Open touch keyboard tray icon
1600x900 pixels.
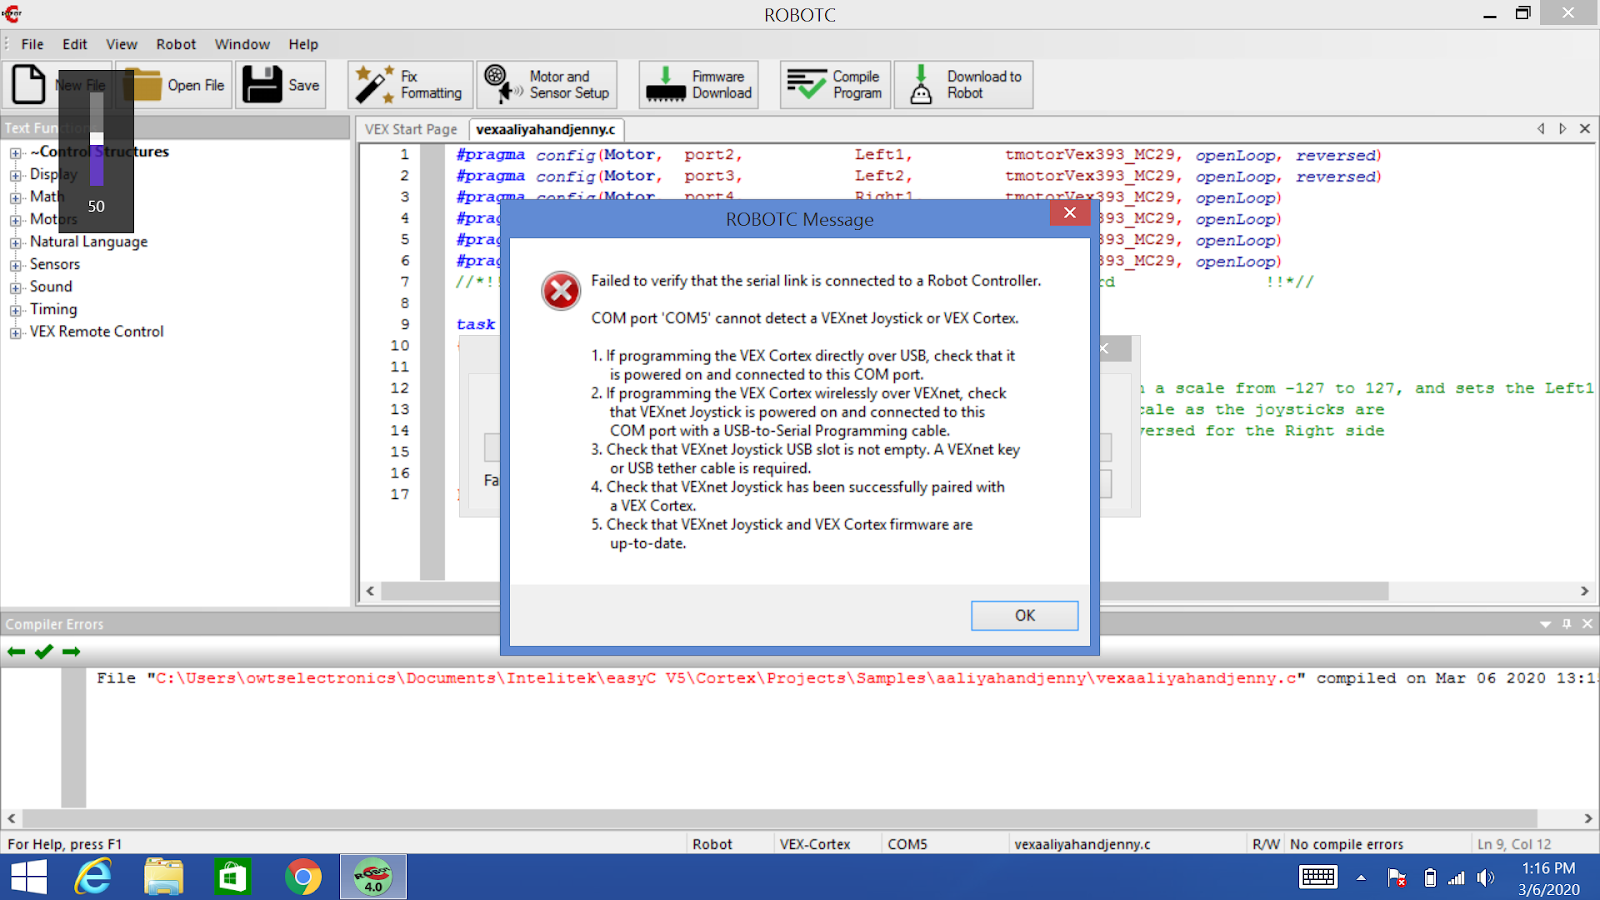tap(1318, 877)
